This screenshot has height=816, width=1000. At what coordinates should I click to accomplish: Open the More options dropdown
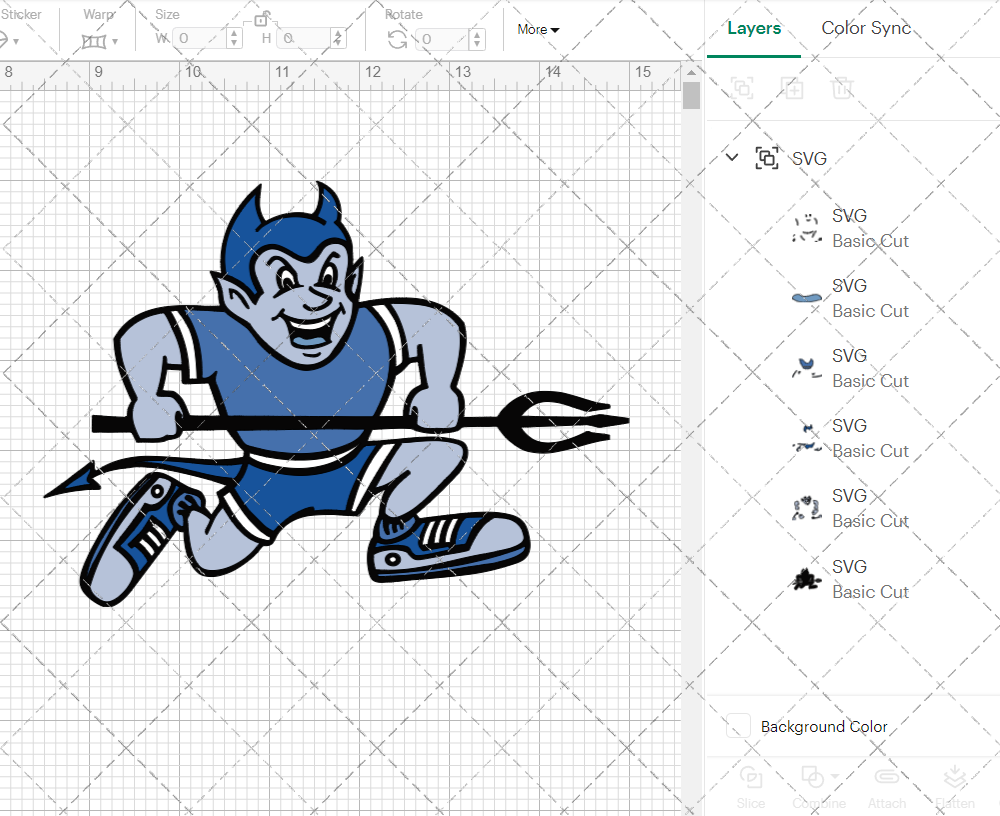[x=537, y=30]
